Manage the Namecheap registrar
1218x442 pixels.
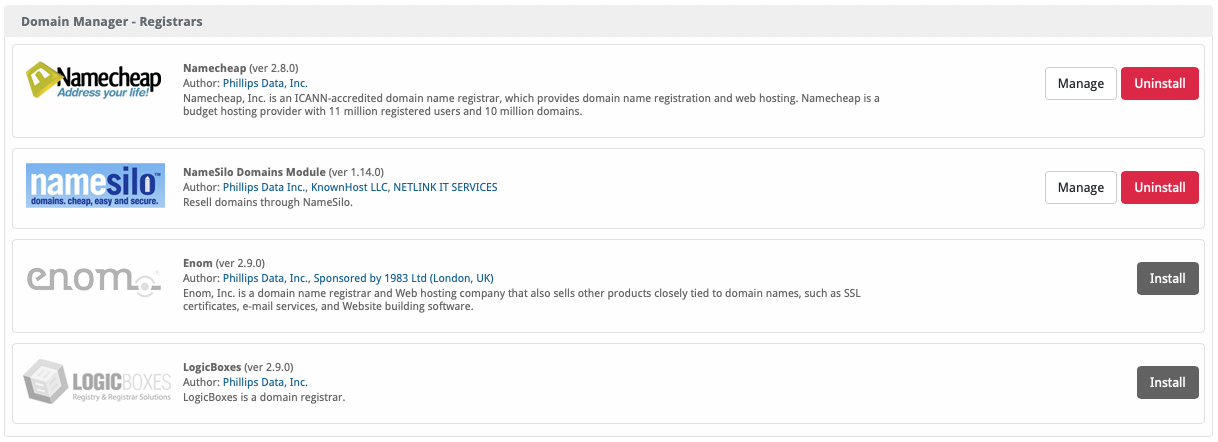1080,84
